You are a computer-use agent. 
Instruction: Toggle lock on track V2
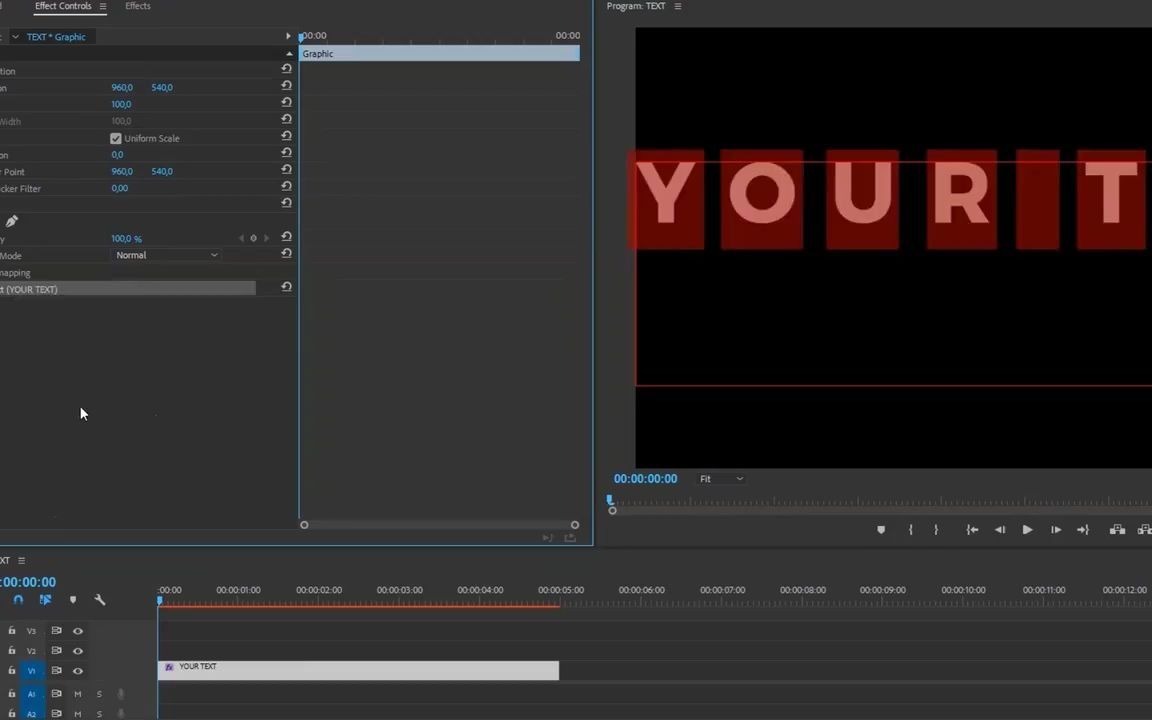[x=12, y=650]
